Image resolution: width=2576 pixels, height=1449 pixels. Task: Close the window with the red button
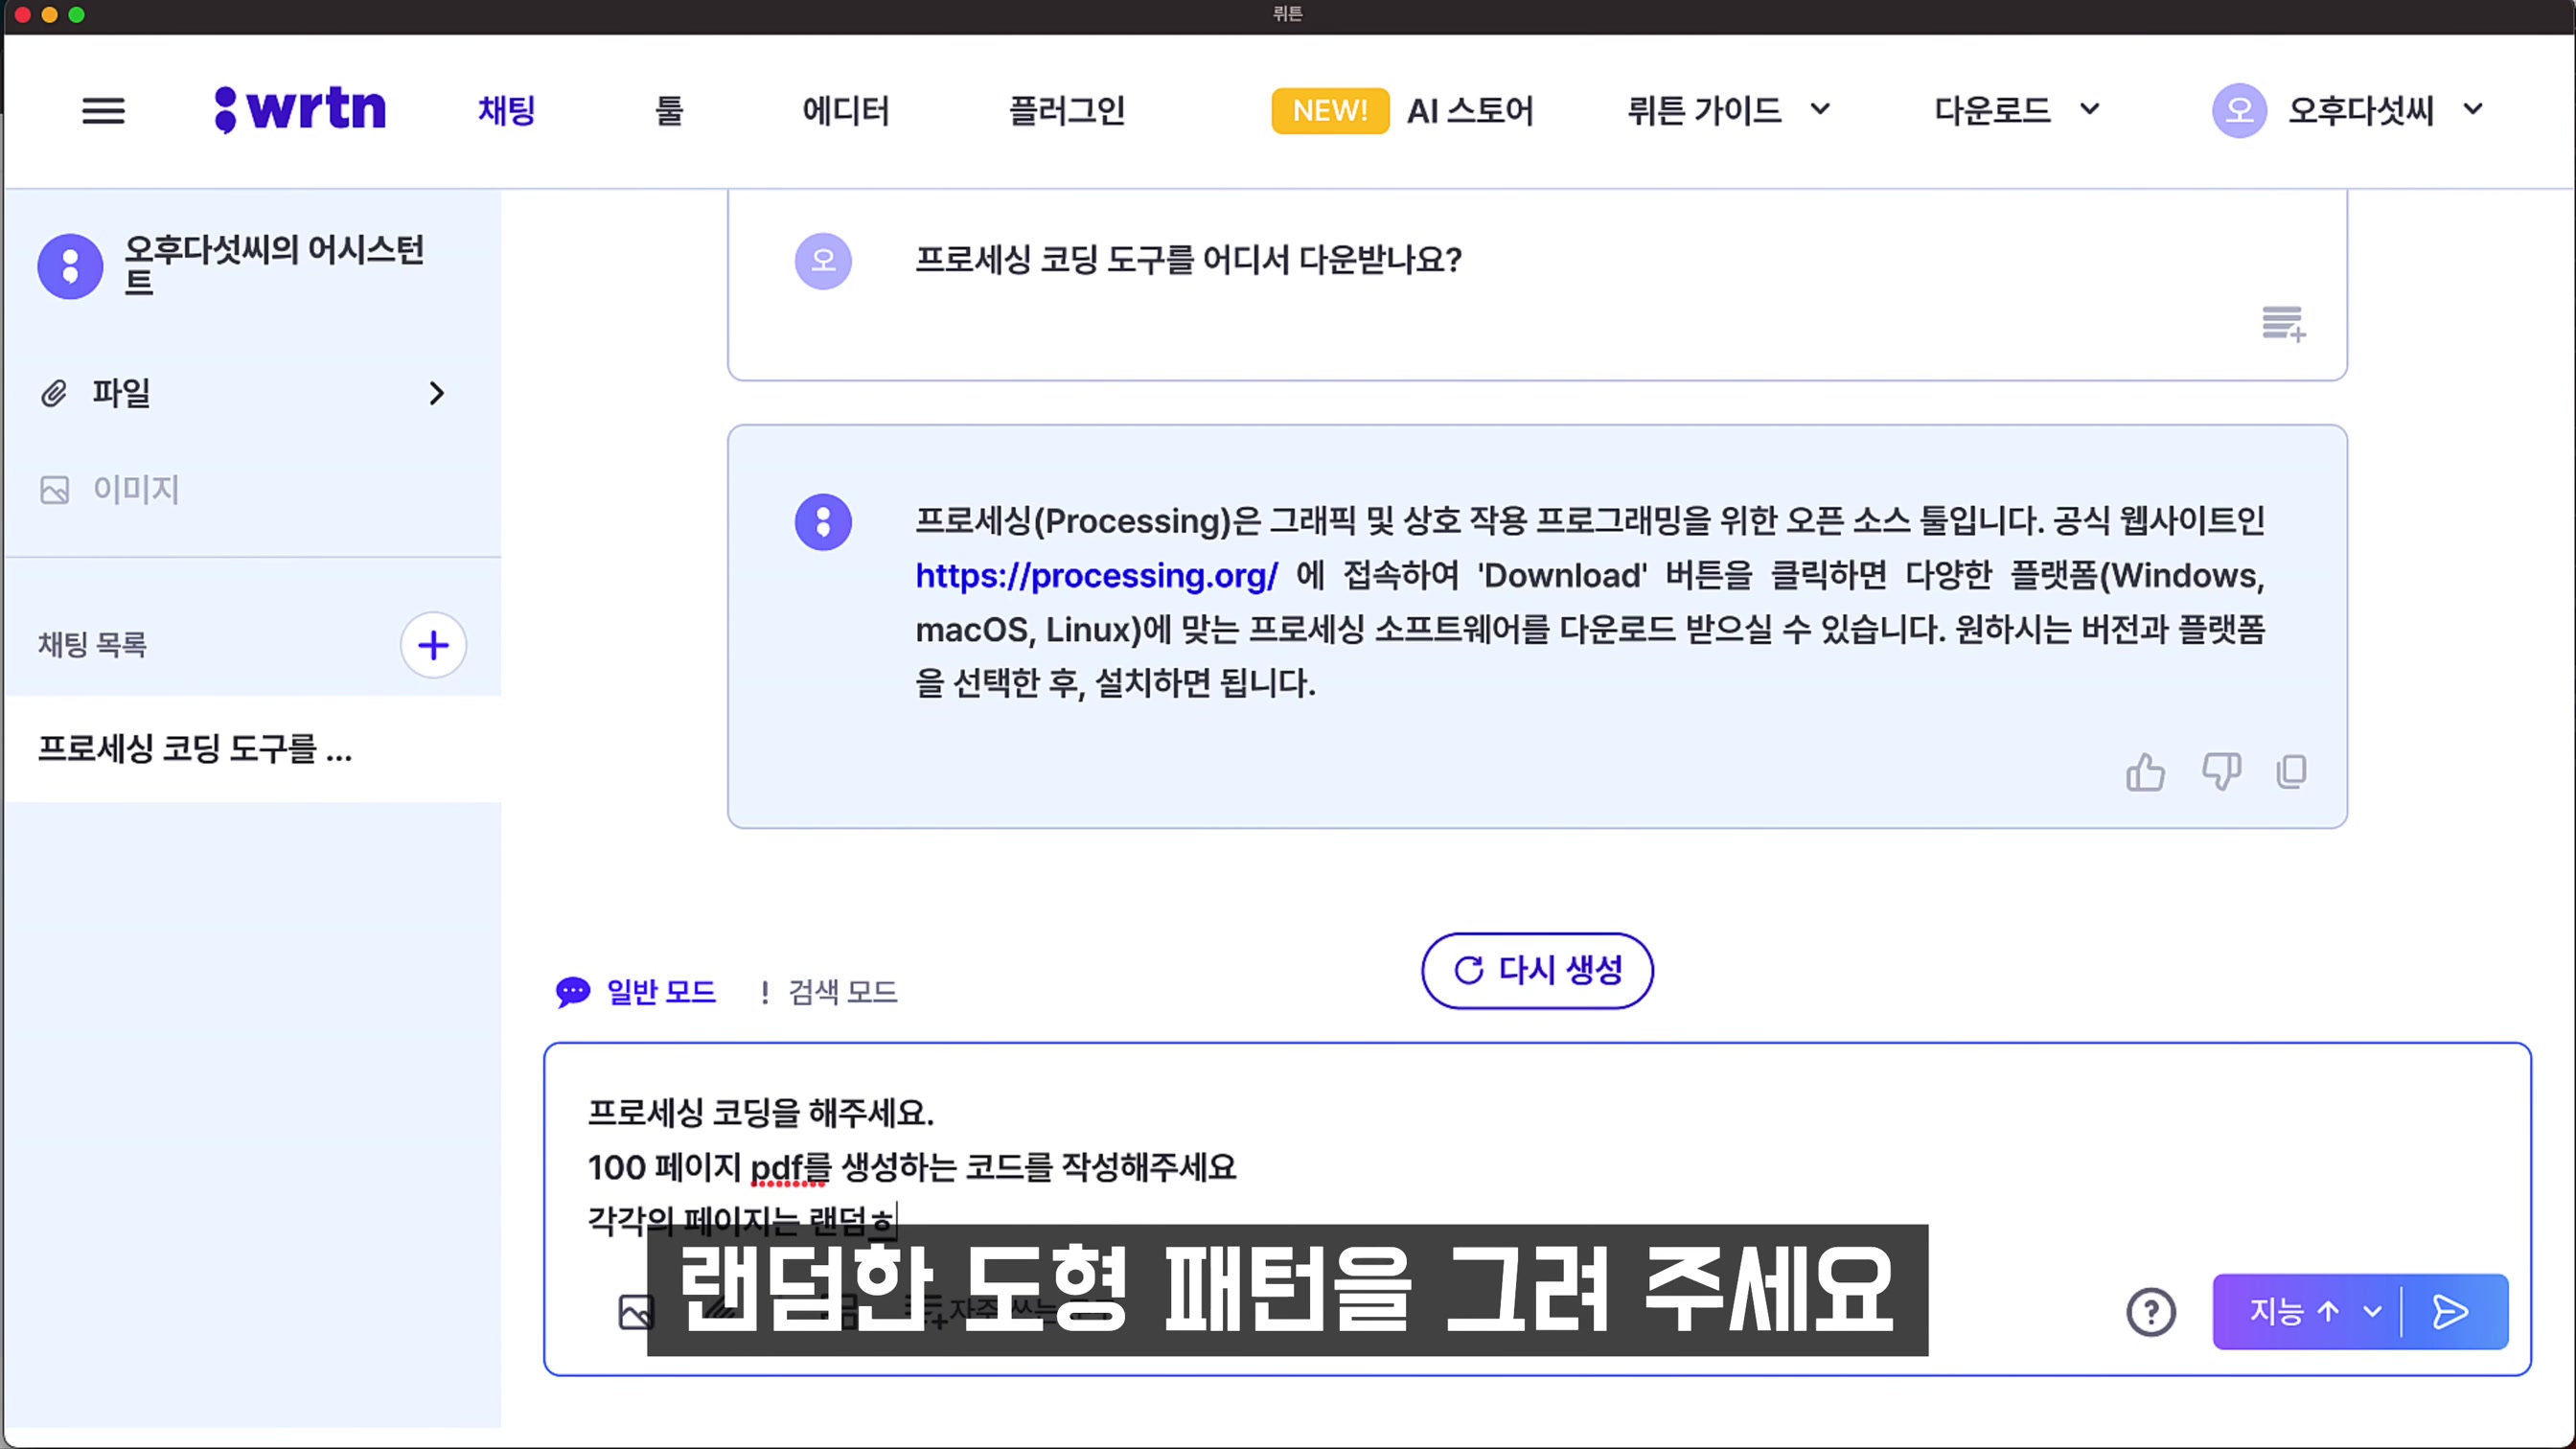pyautogui.click(x=22, y=15)
